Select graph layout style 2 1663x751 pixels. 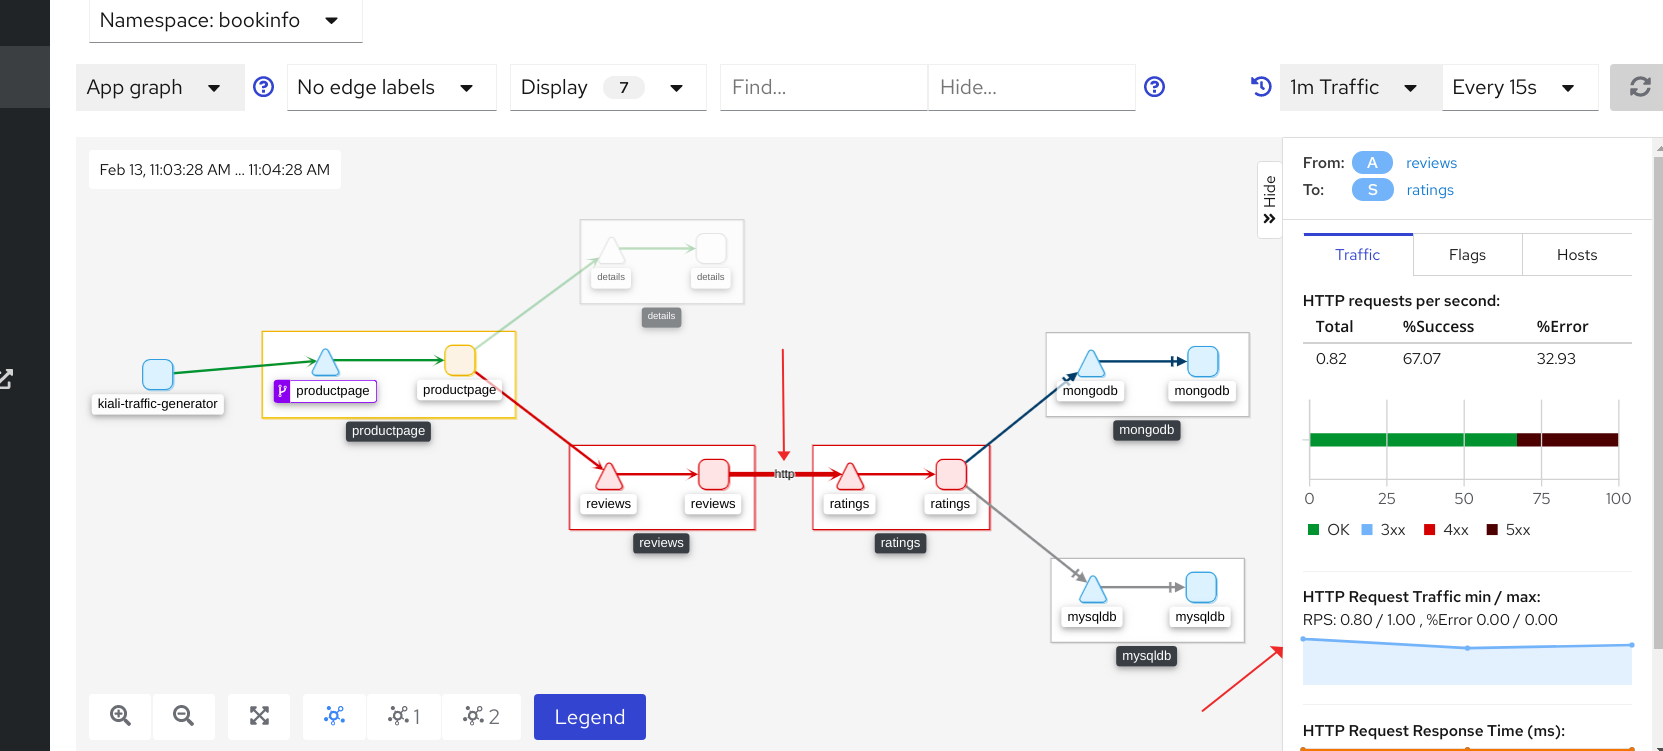click(481, 716)
